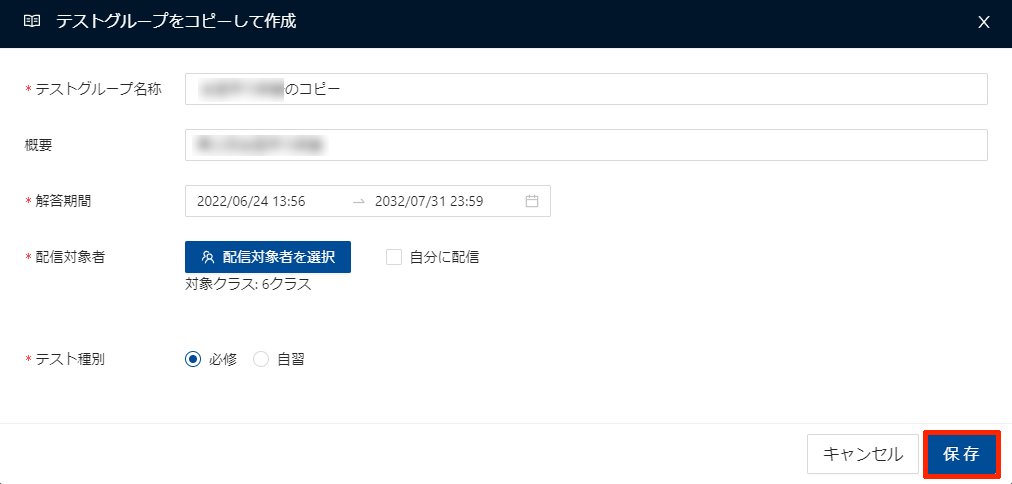Focus the テストグループ名称 text field
Image resolution: width=1012 pixels, height=484 pixels.
click(x=640, y=89)
